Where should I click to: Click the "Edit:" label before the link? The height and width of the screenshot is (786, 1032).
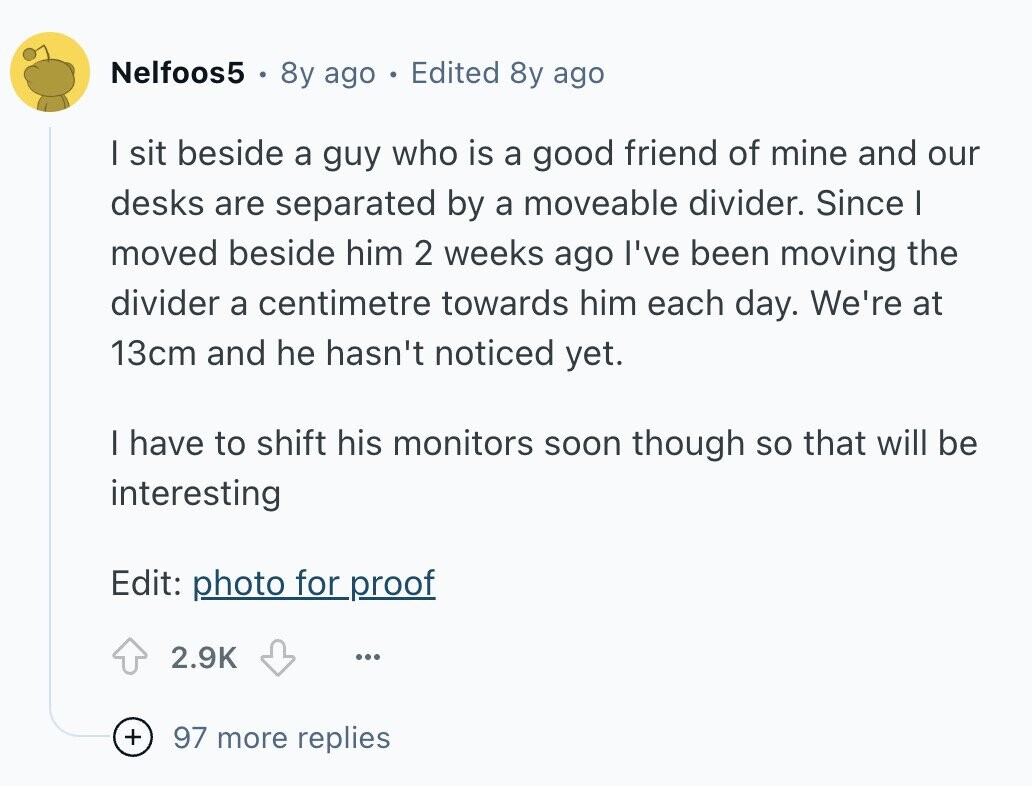(146, 582)
